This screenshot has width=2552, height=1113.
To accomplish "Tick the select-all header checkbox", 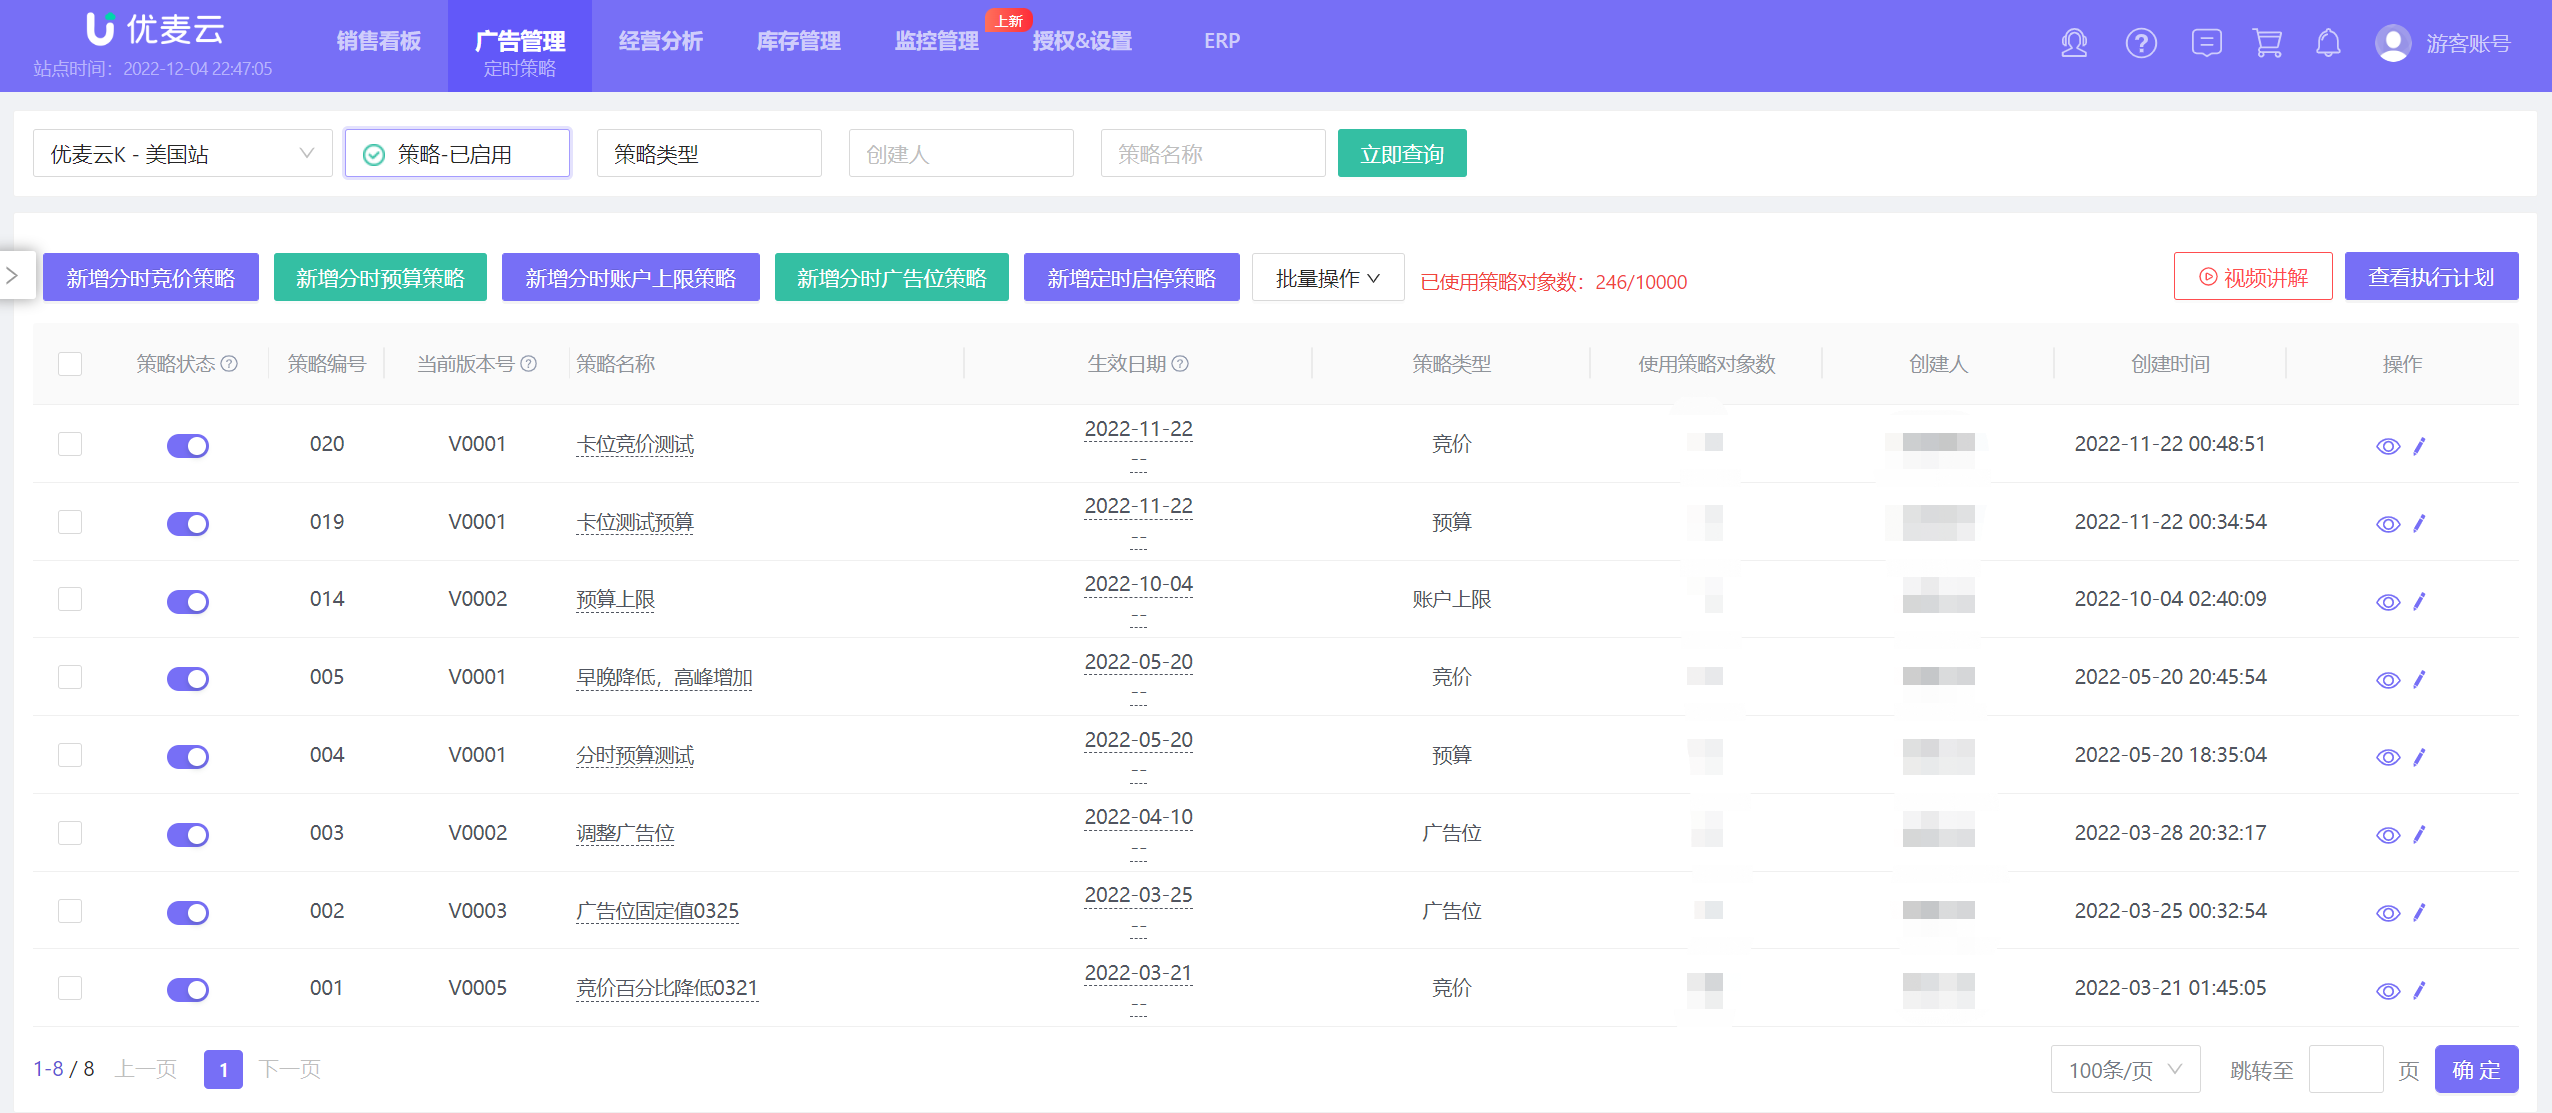I will pyautogui.click(x=70, y=364).
